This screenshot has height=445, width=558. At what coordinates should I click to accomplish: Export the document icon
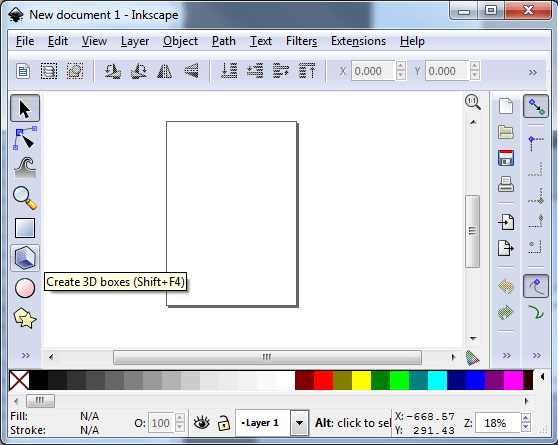click(506, 248)
